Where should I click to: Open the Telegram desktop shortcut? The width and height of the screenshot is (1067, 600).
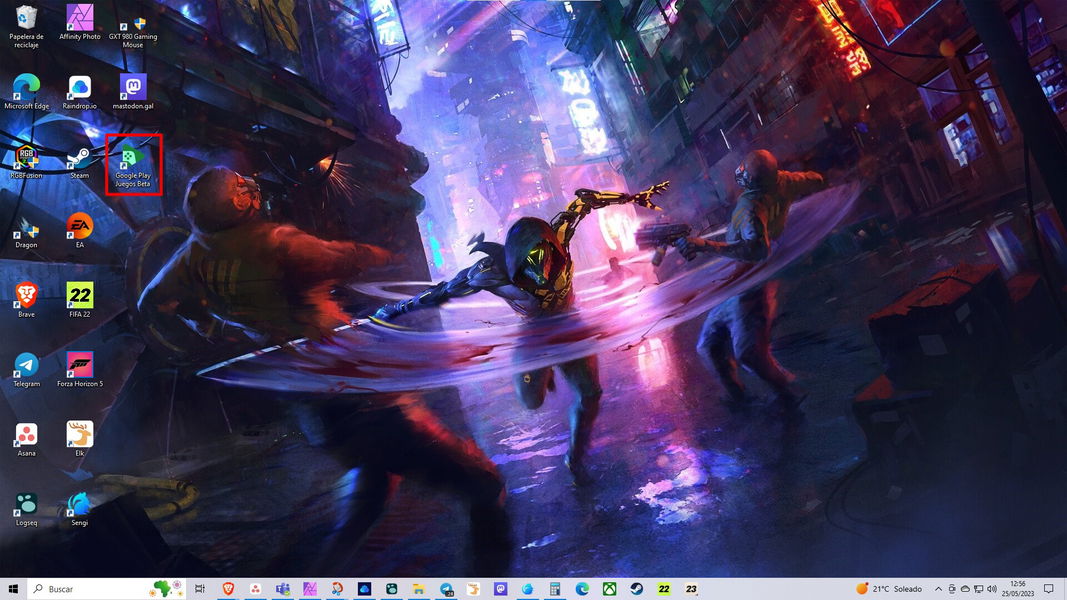coord(26,369)
